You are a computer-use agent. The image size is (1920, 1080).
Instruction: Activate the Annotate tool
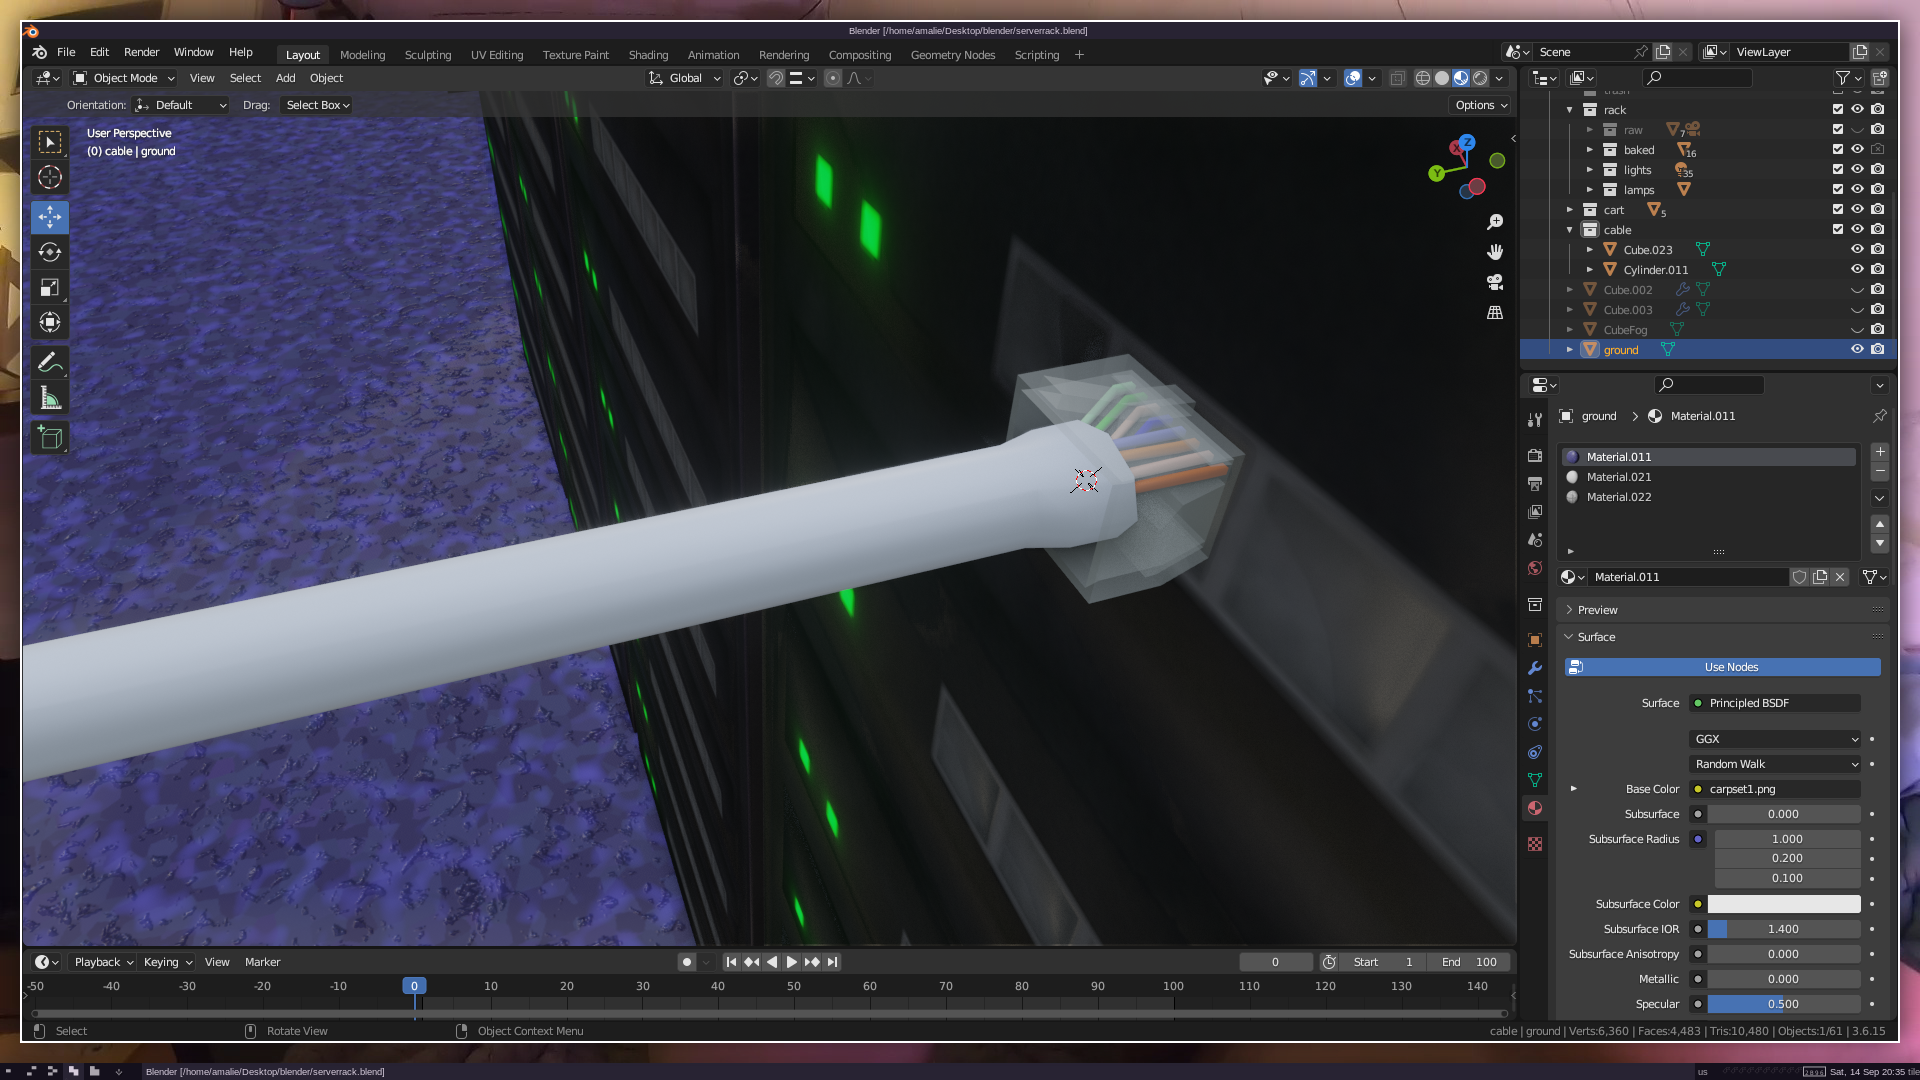click(50, 362)
